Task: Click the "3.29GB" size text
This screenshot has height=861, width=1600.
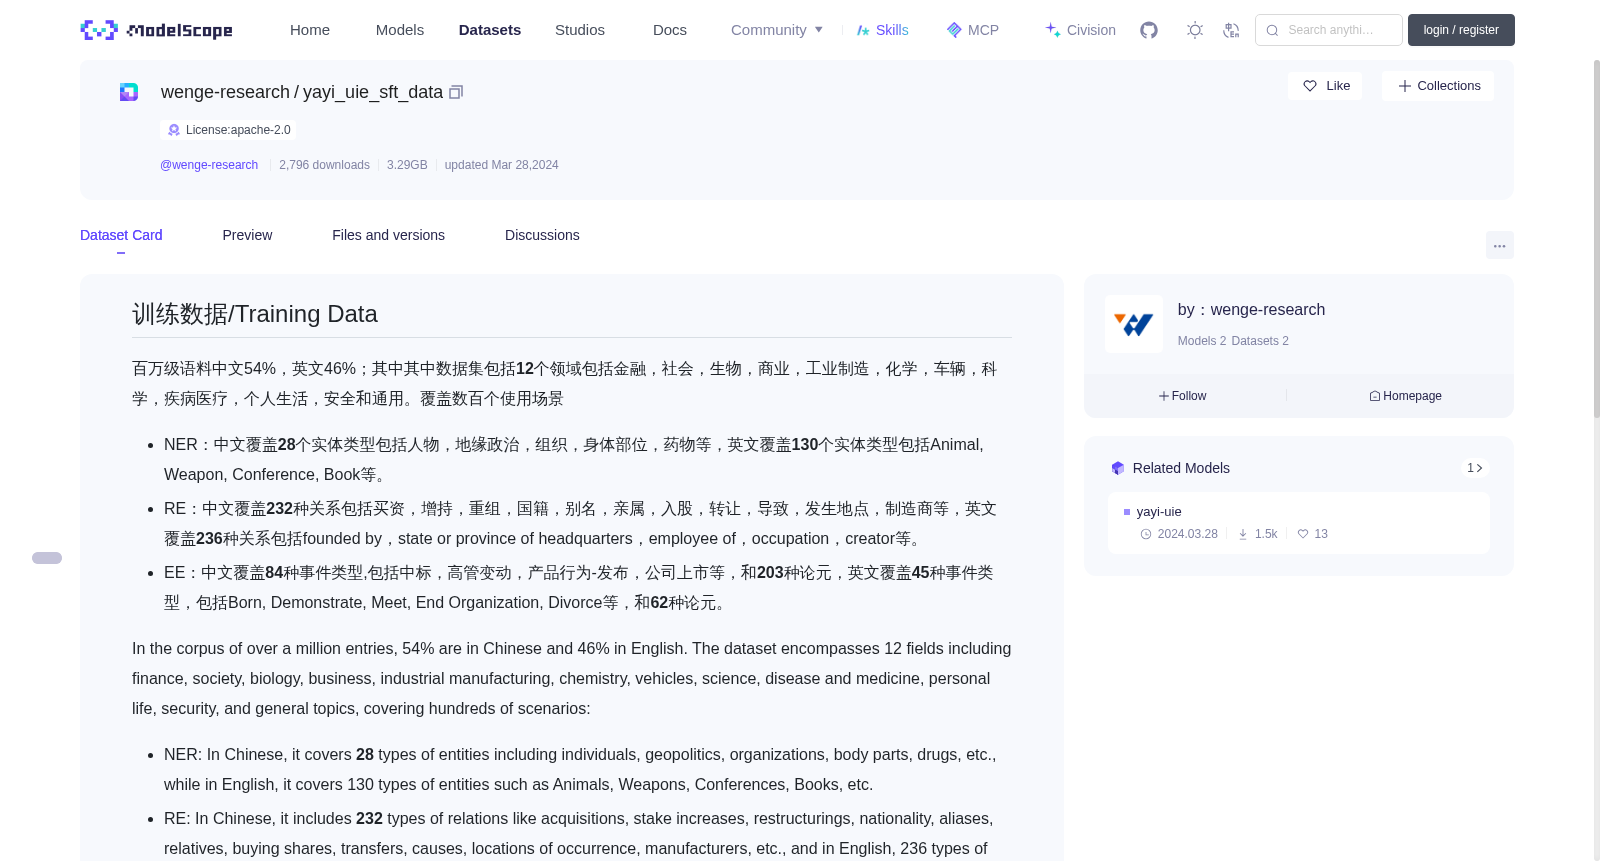Action: 407,165
